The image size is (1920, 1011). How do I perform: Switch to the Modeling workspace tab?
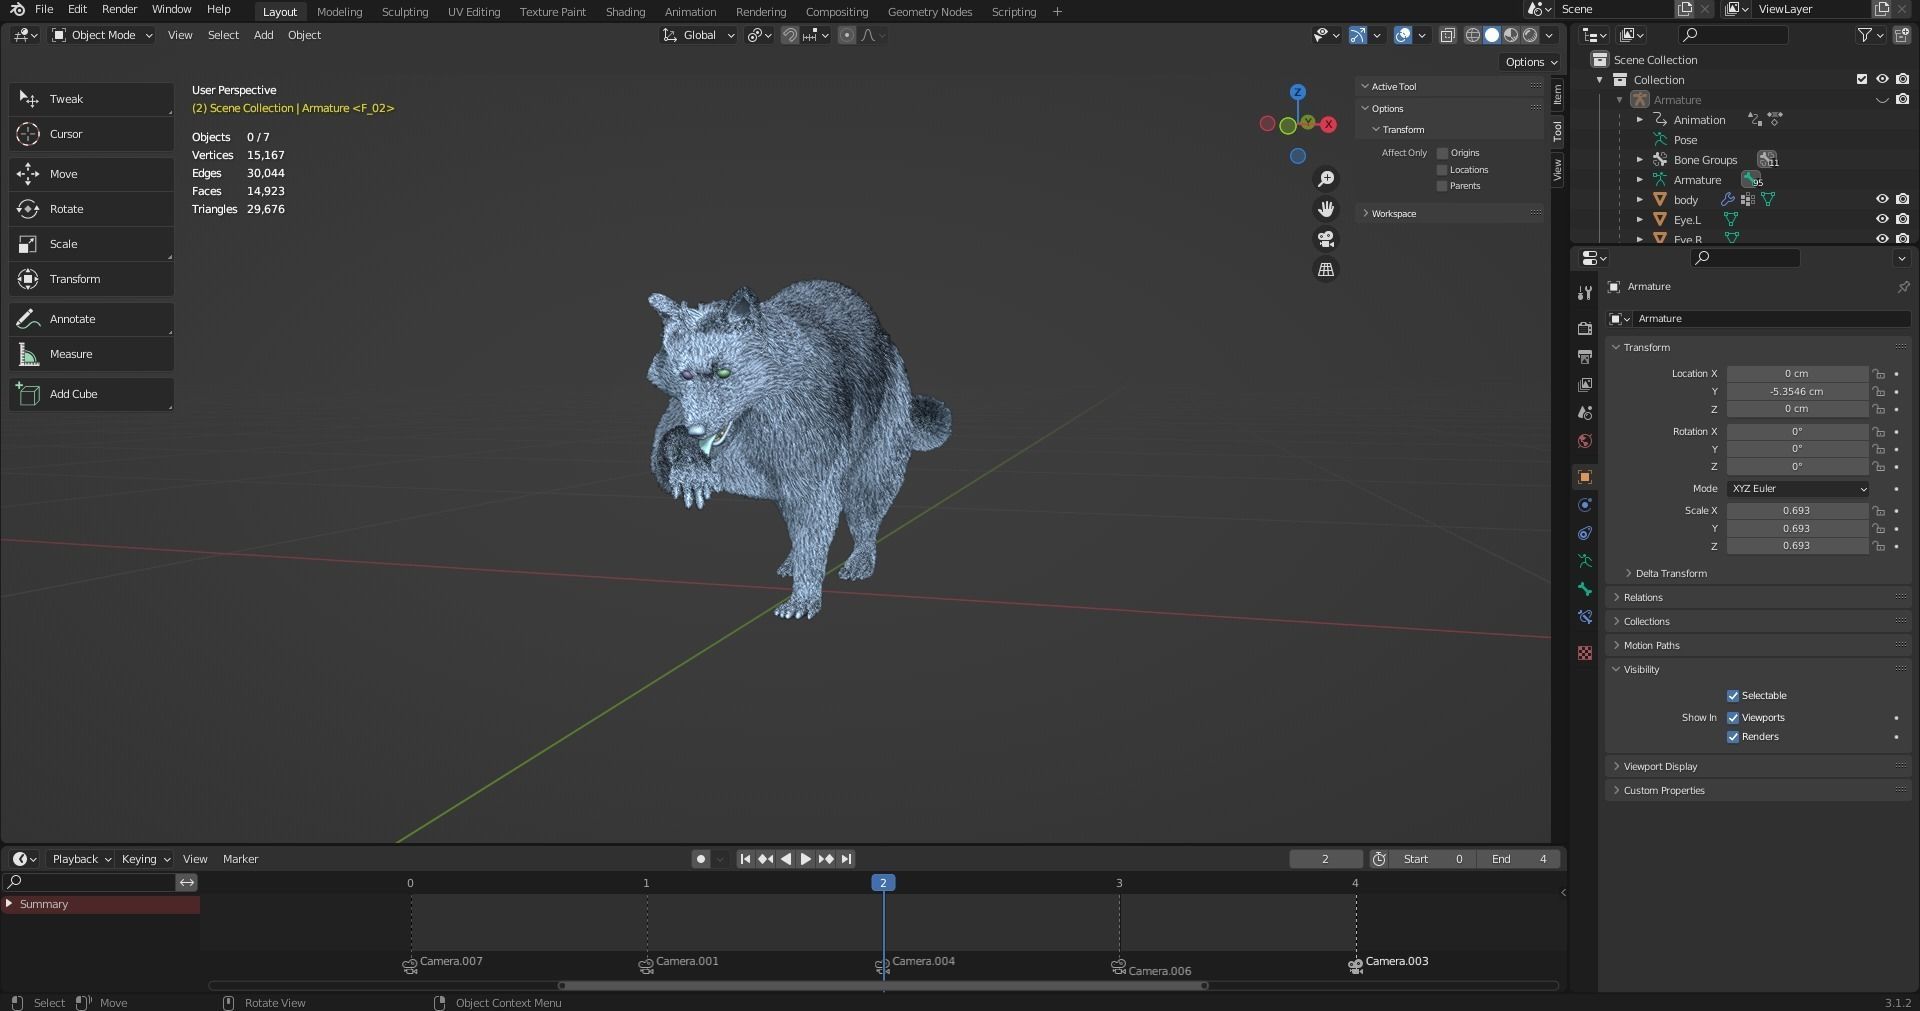339,12
